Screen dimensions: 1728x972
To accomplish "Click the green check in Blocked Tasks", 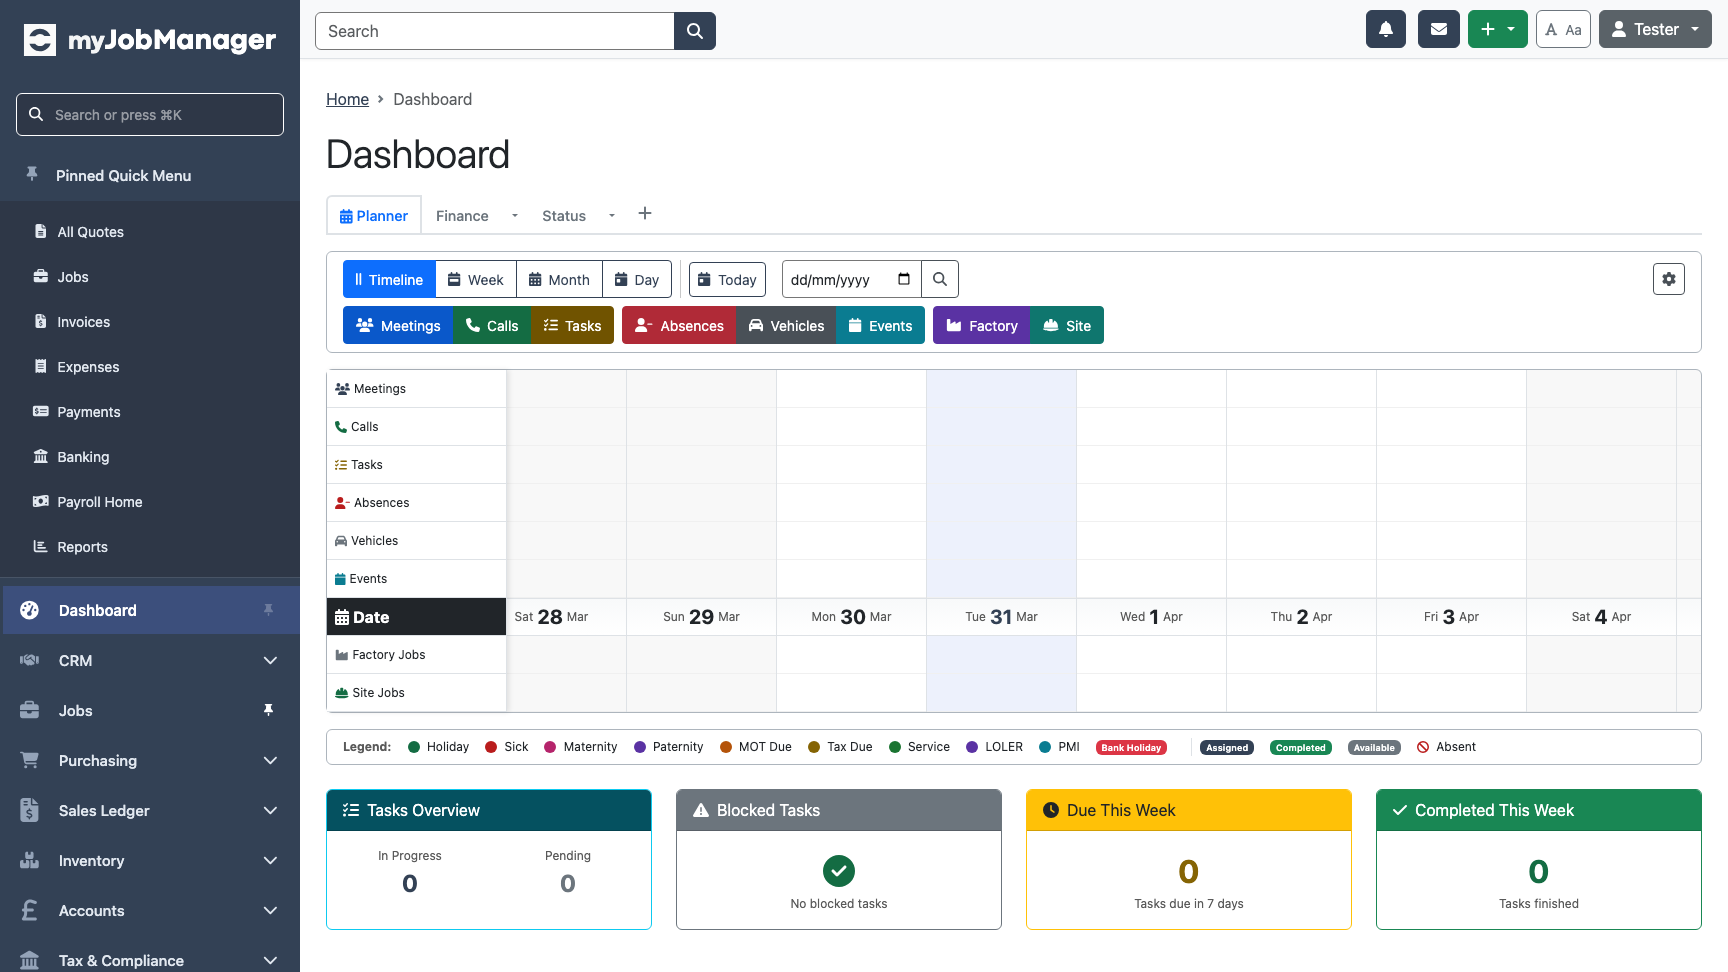I will click(839, 871).
